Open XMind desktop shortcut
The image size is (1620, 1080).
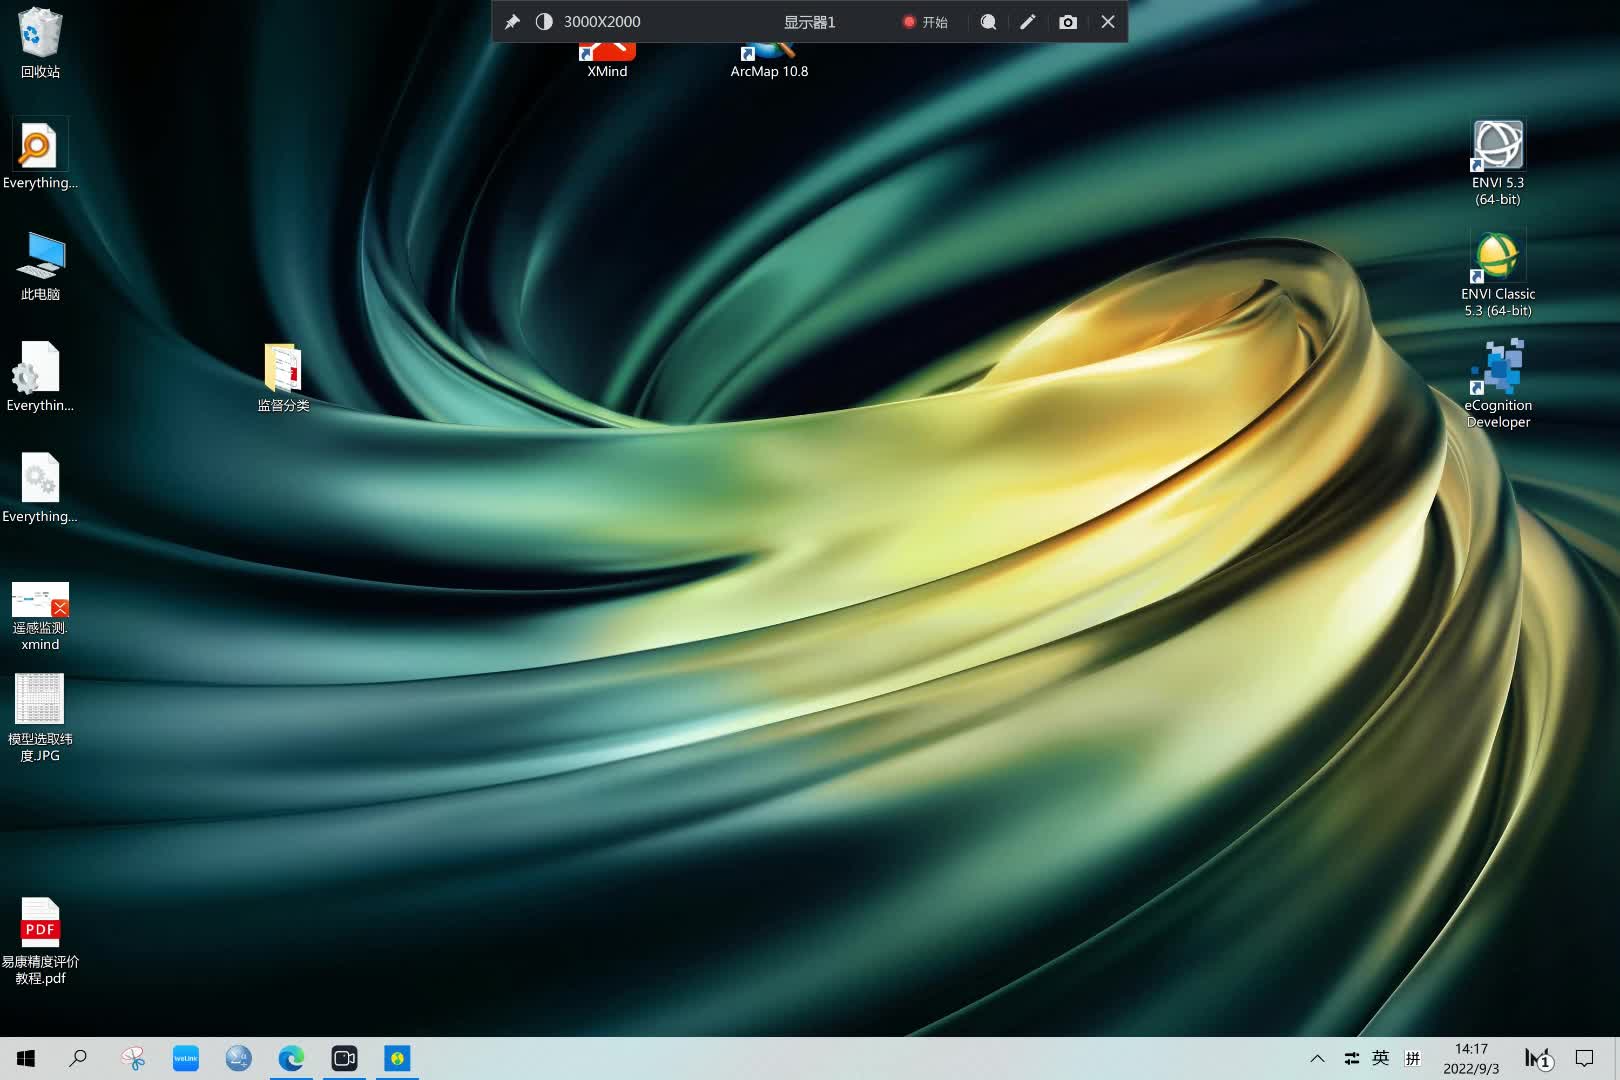pyautogui.click(x=607, y=61)
